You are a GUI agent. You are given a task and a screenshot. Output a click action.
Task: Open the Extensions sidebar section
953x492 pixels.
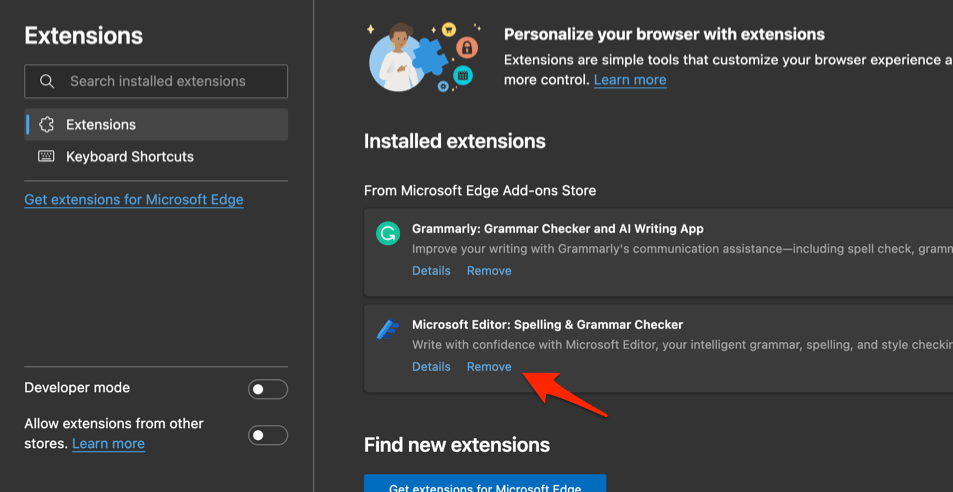[156, 125]
